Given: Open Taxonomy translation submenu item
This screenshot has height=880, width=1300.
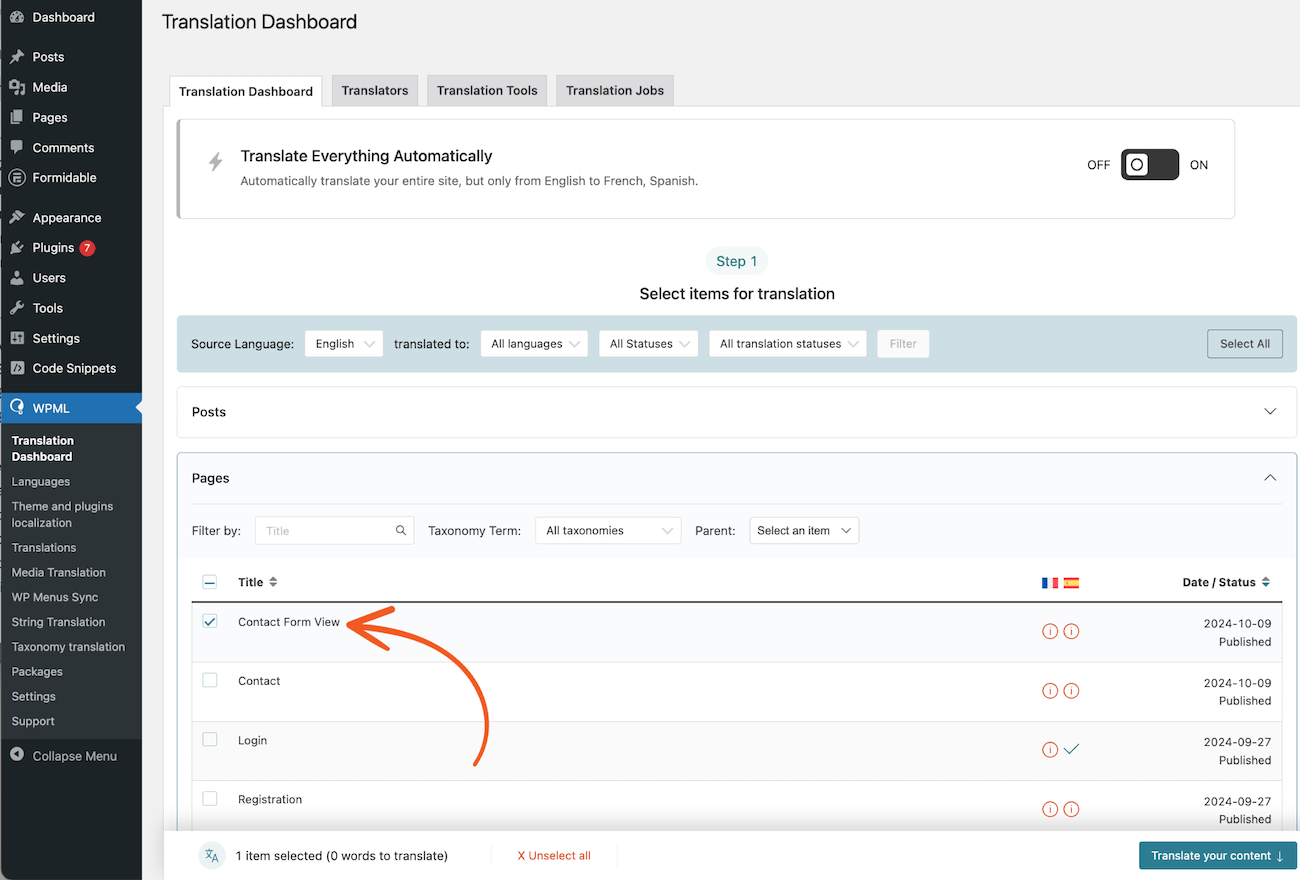Looking at the screenshot, I should click(68, 647).
